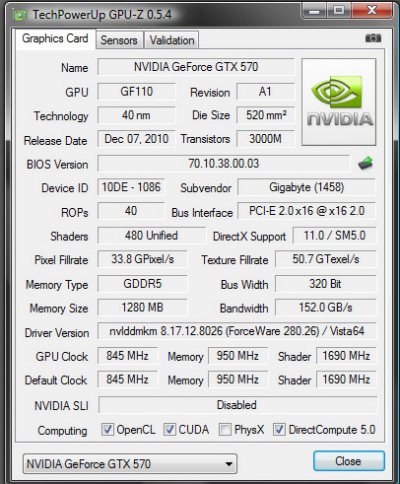The height and width of the screenshot is (484, 400).
Task: Select the NVIDIA GeForce GTX 570 combo box
Action: pyautogui.click(x=130, y=464)
